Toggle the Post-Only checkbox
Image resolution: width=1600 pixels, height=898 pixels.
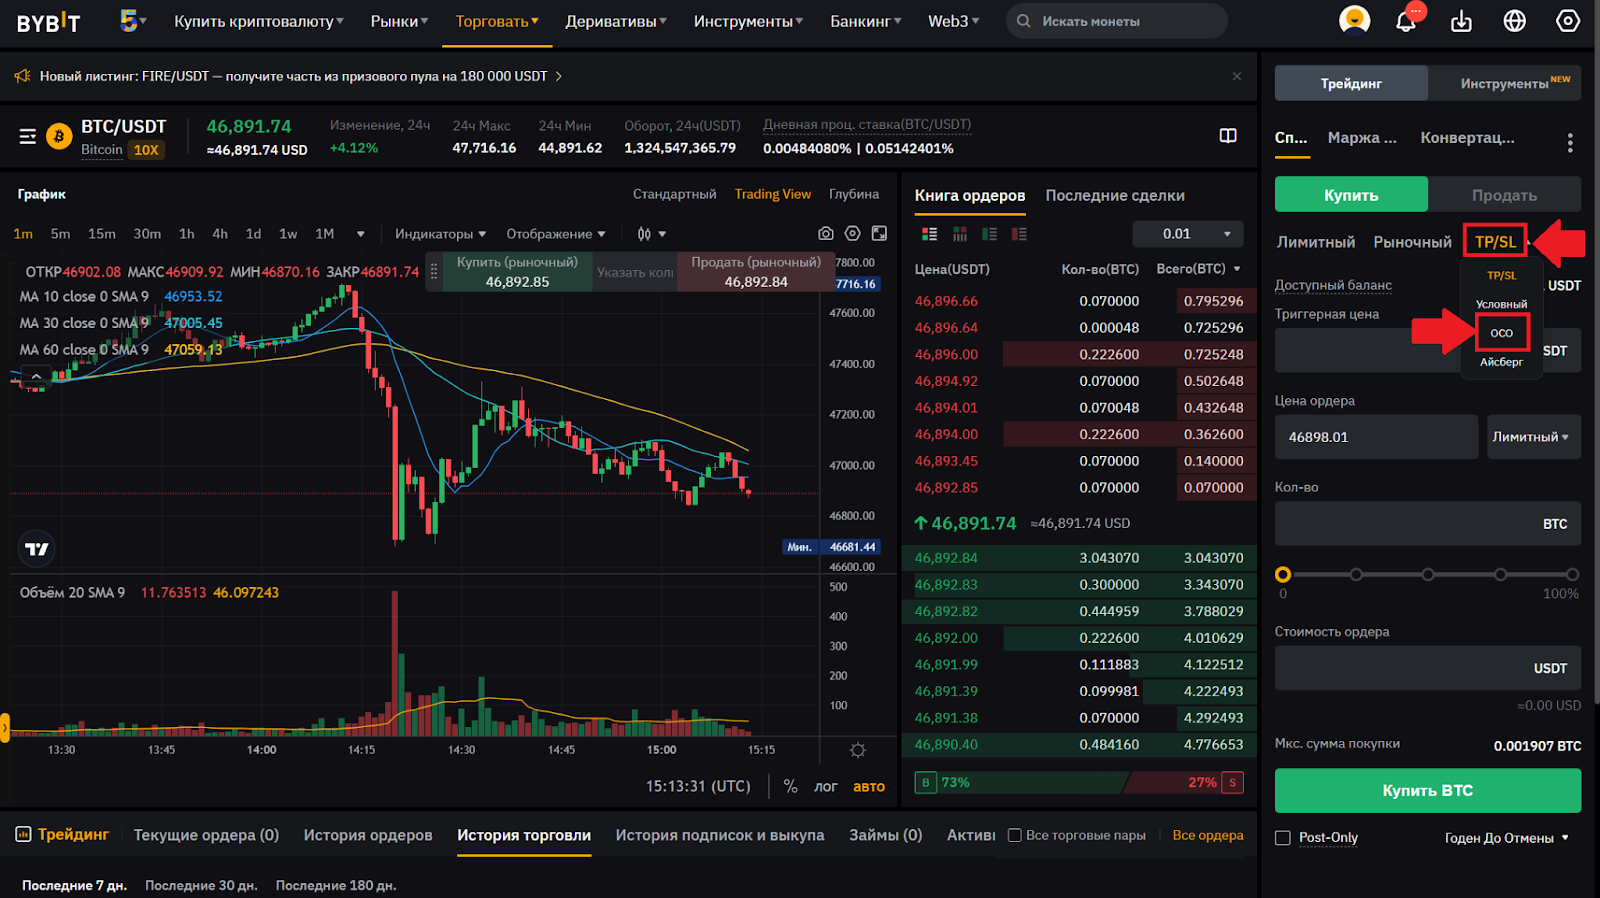point(1283,838)
